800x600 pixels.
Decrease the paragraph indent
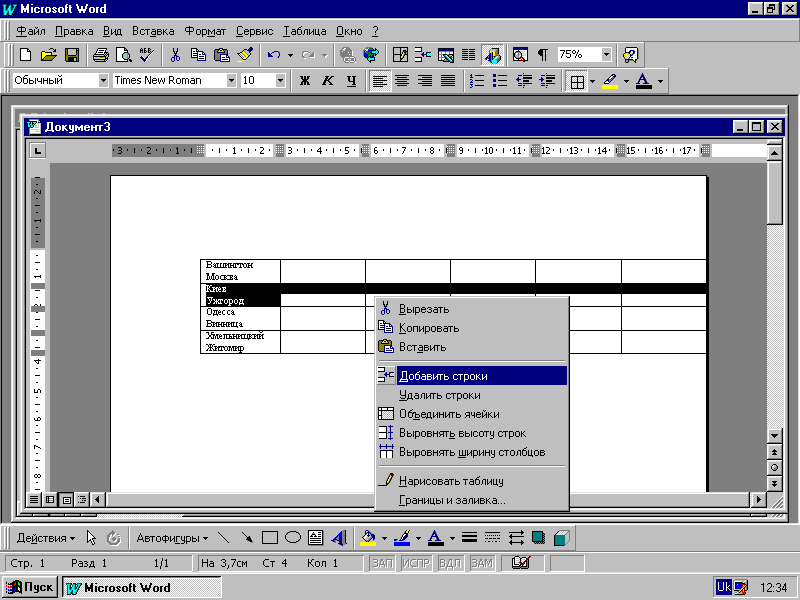click(523, 81)
